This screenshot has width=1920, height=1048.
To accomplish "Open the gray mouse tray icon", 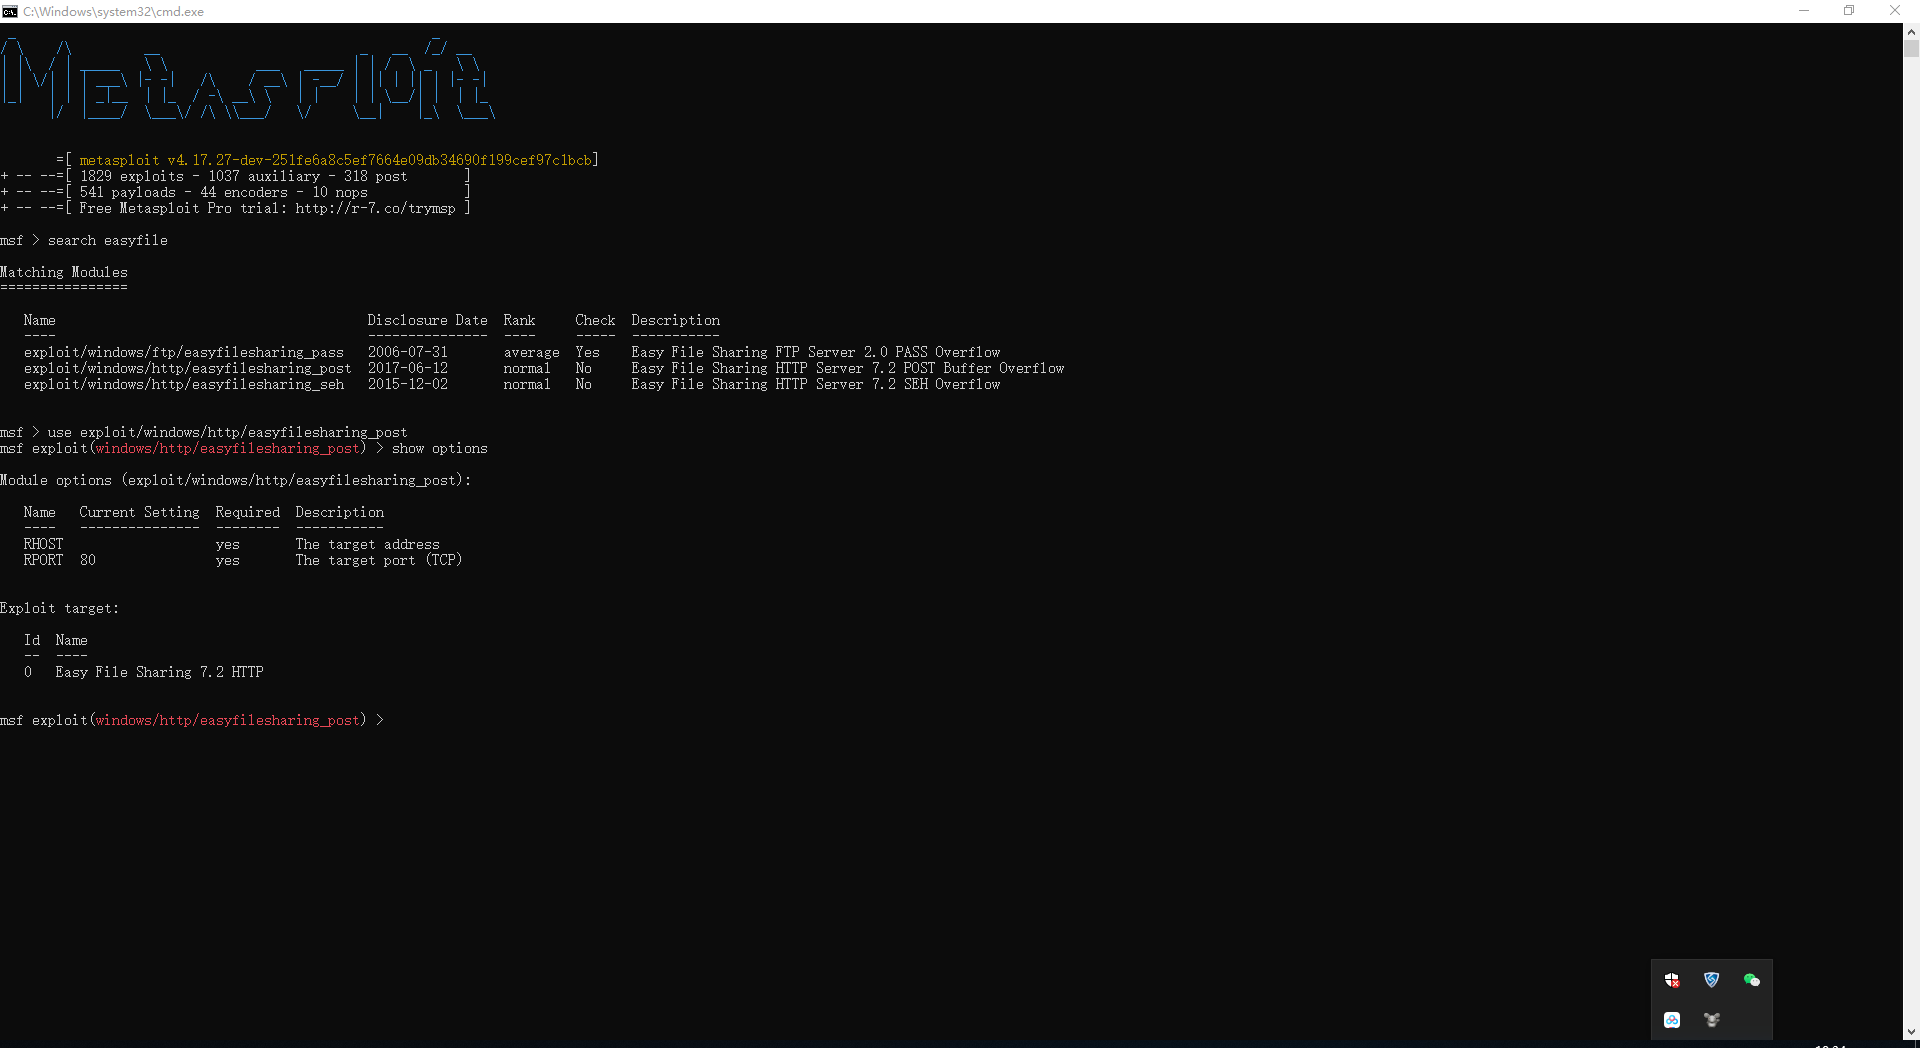I will pyautogui.click(x=1712, y=1020).
